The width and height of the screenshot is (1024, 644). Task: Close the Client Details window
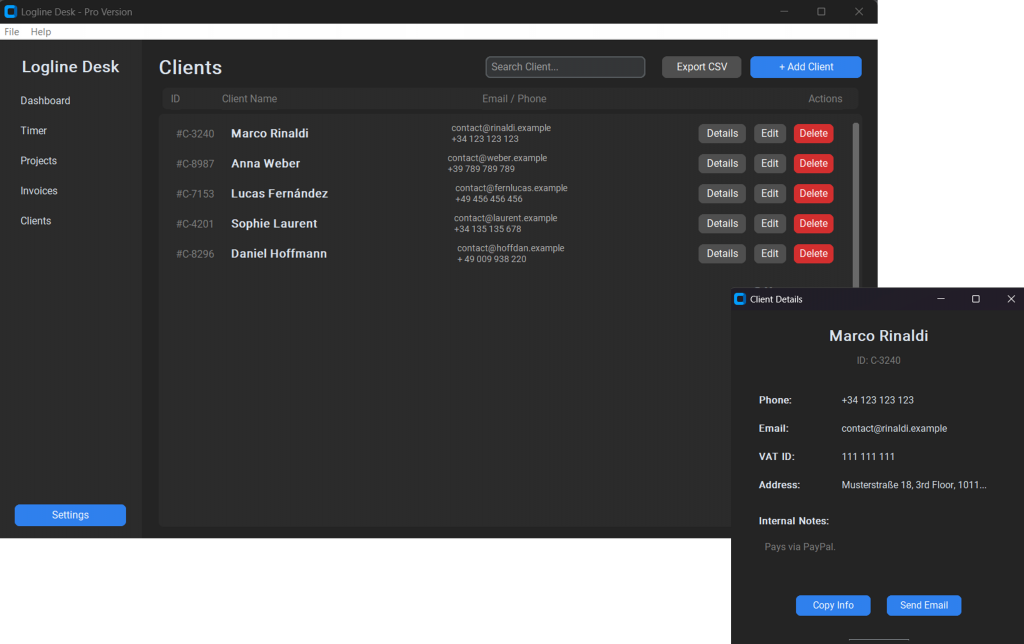click(1010, 299)
